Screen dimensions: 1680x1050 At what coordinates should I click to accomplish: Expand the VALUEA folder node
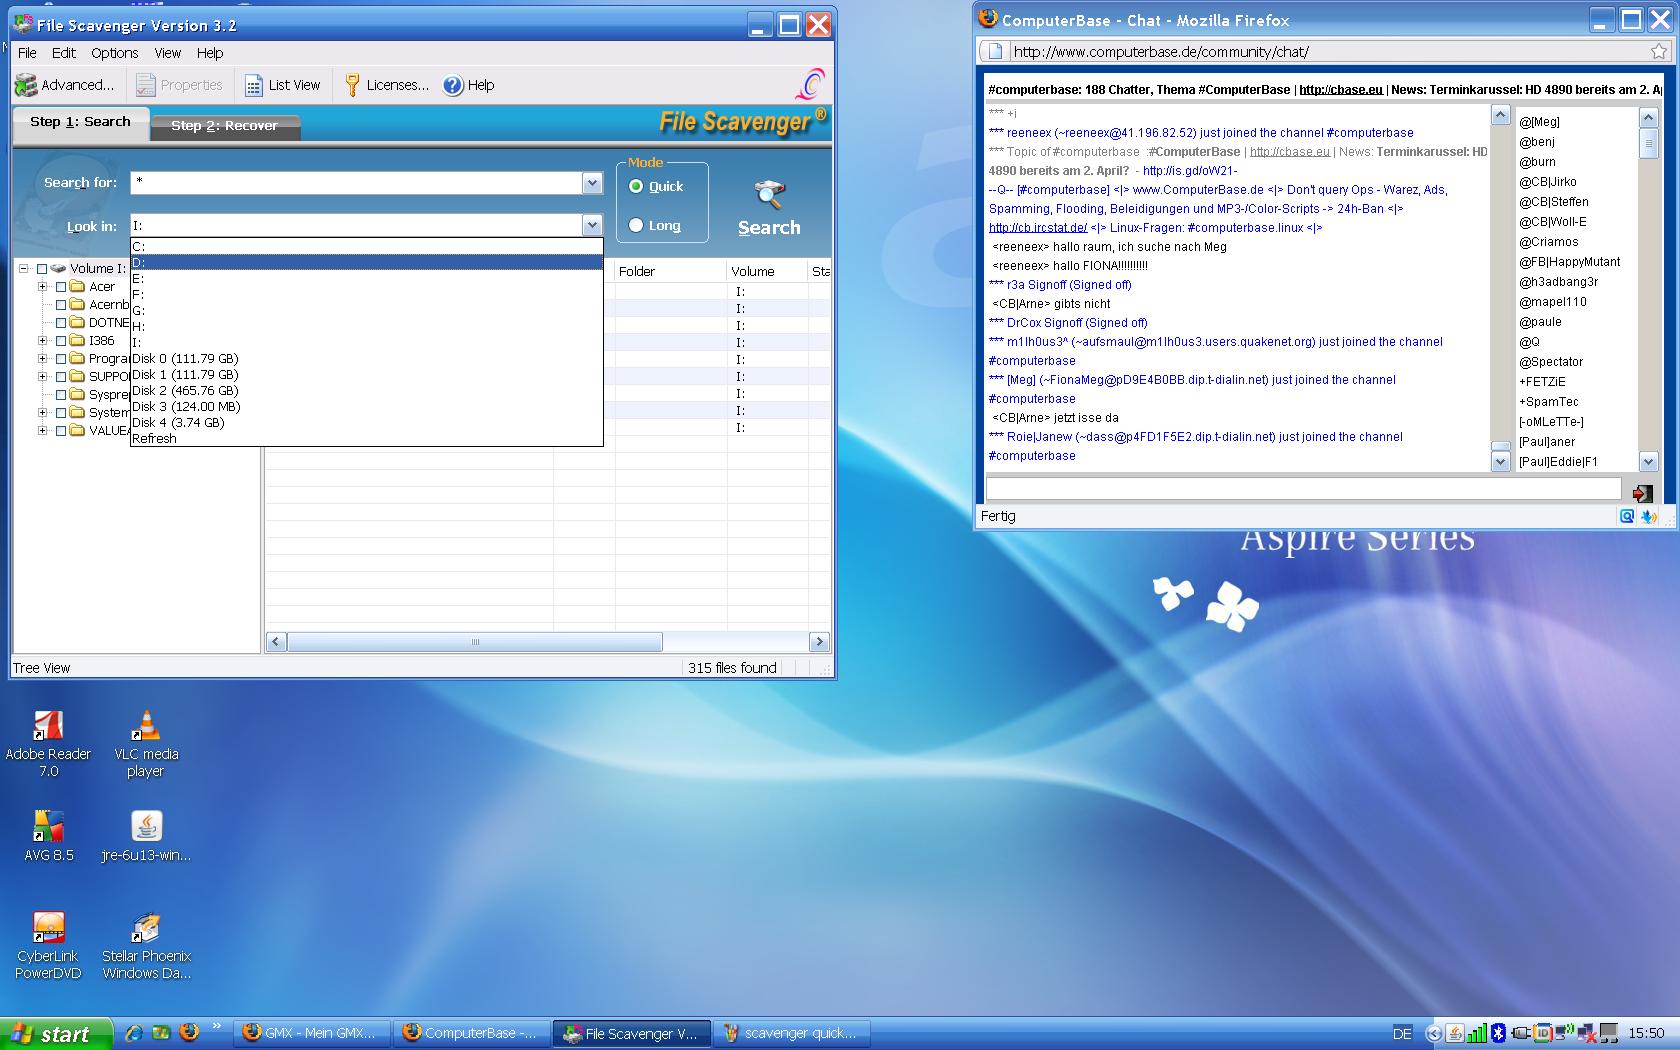click(43, 431)
